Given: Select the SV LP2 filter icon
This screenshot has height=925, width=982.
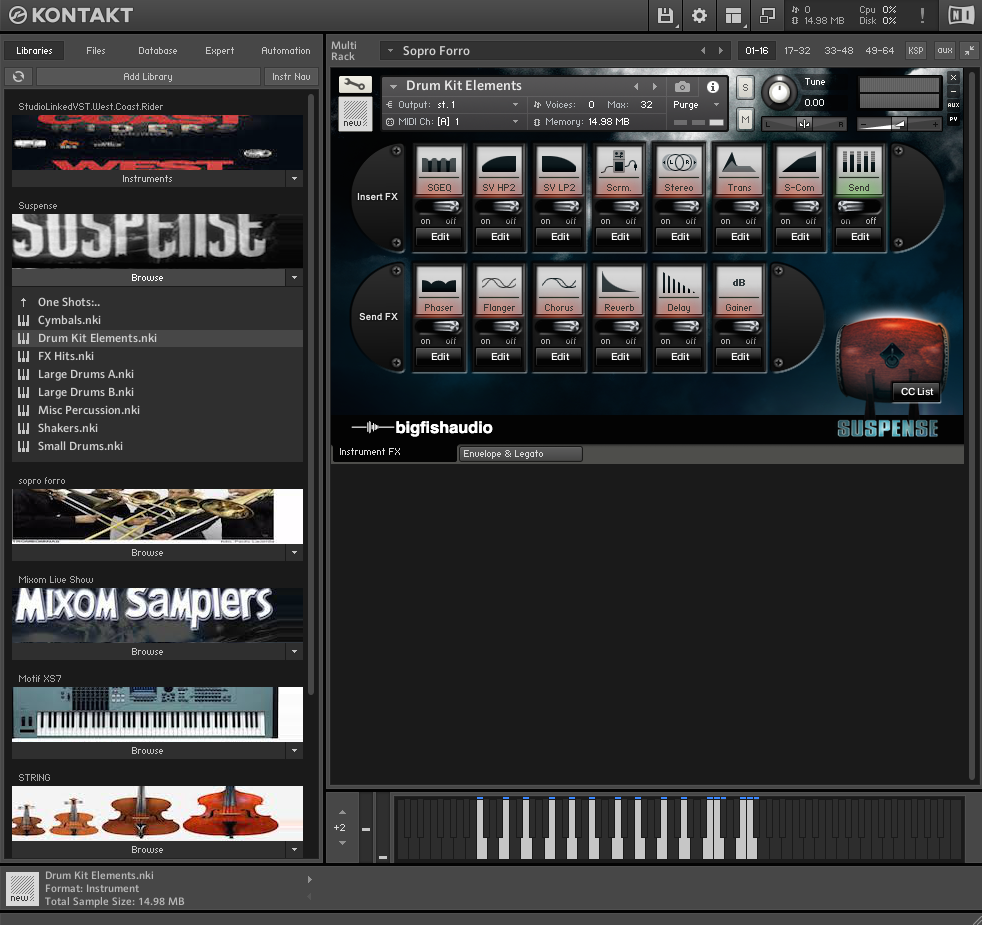Looking at the screenshot, I should point(559,170).
